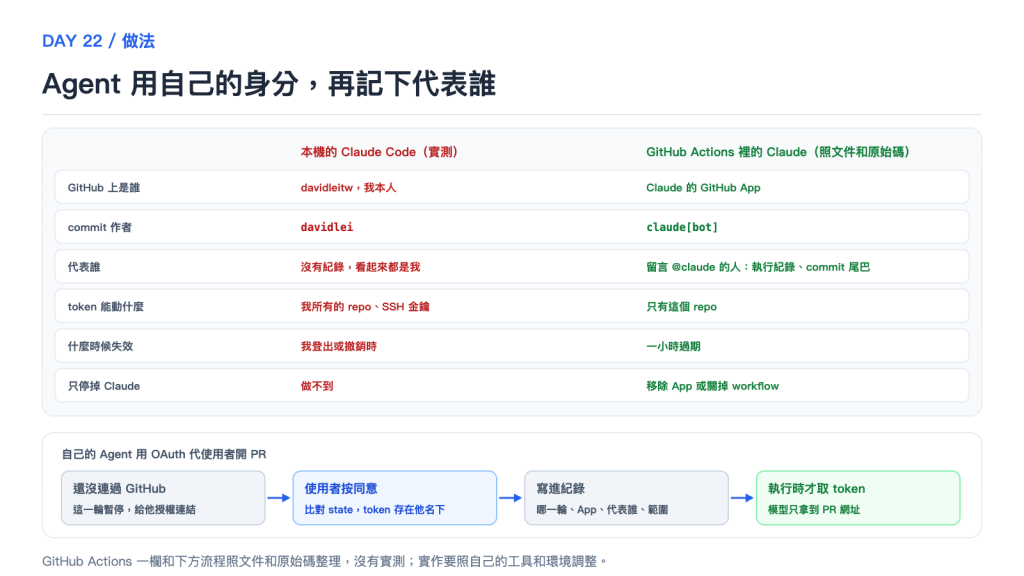
Task: Select the row label 'token 能動什麼'
Action: 105,307
